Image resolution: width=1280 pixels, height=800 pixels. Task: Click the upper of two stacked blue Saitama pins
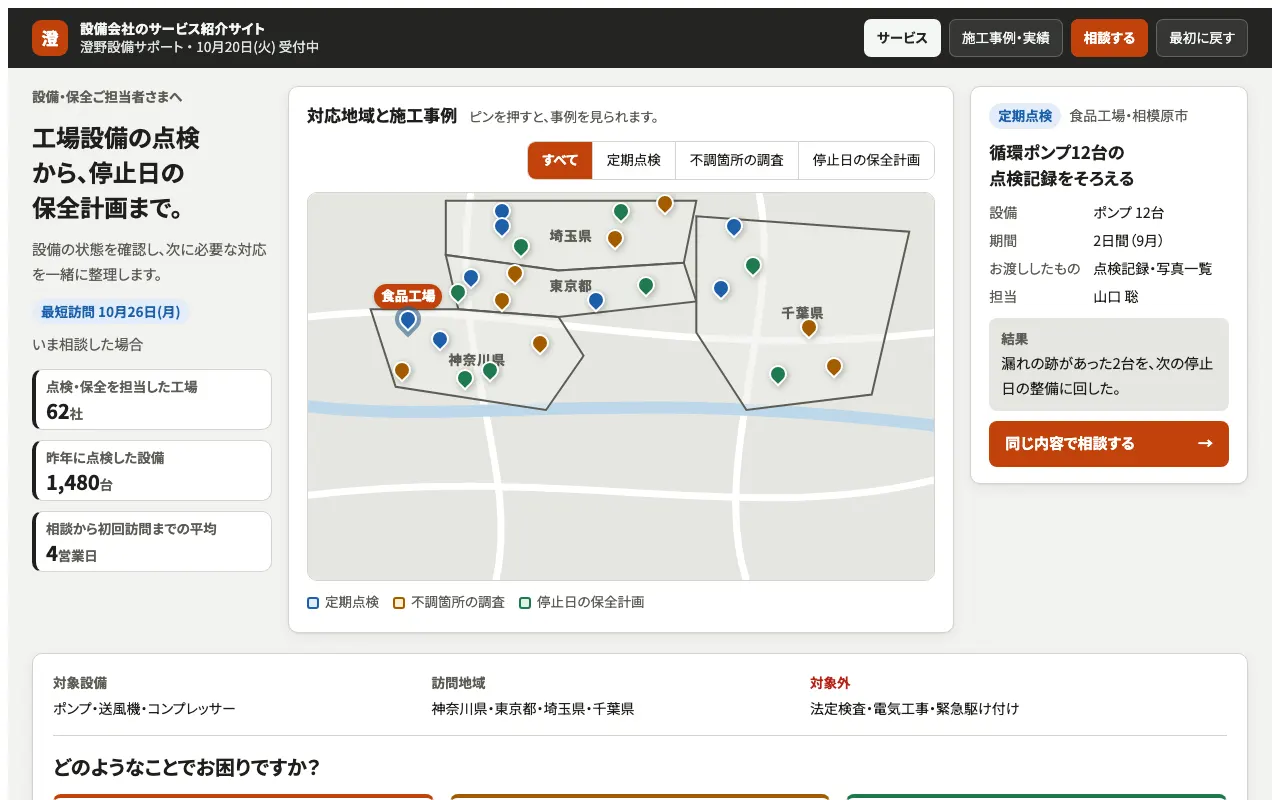pos(502,212)
